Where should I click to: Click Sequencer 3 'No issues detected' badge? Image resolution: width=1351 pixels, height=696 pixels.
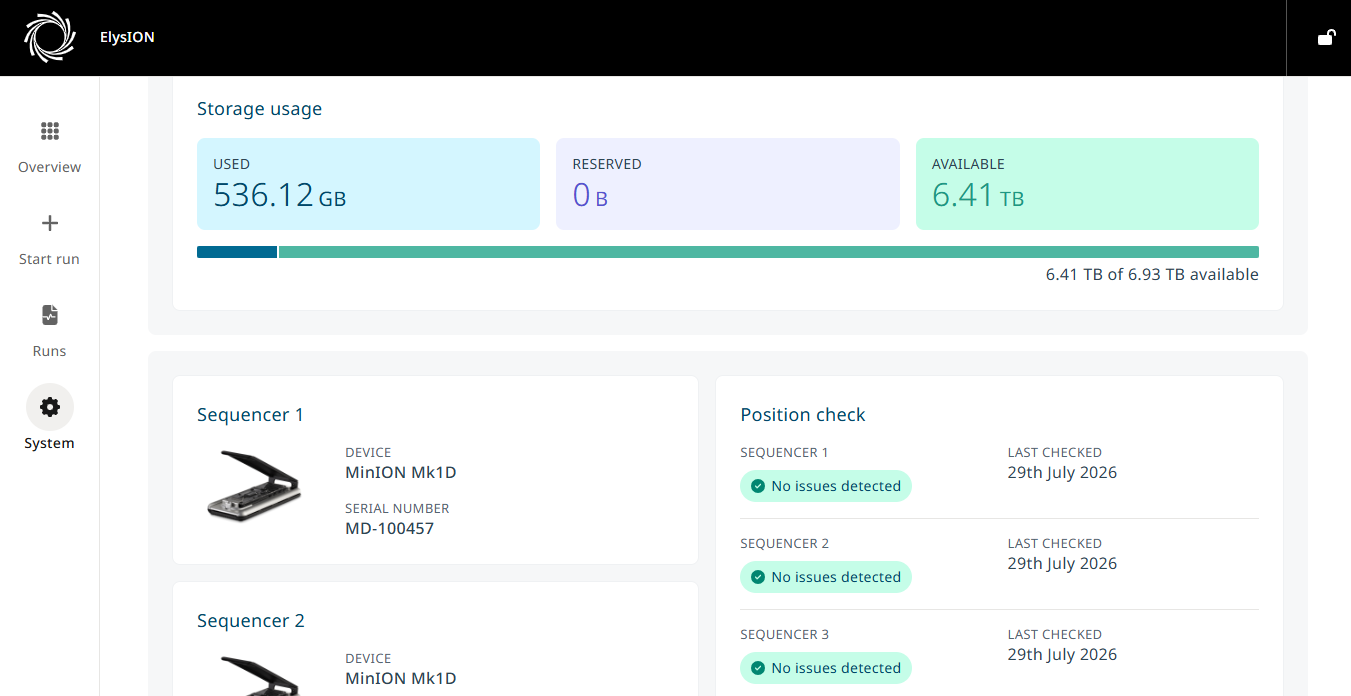[826, 668]
